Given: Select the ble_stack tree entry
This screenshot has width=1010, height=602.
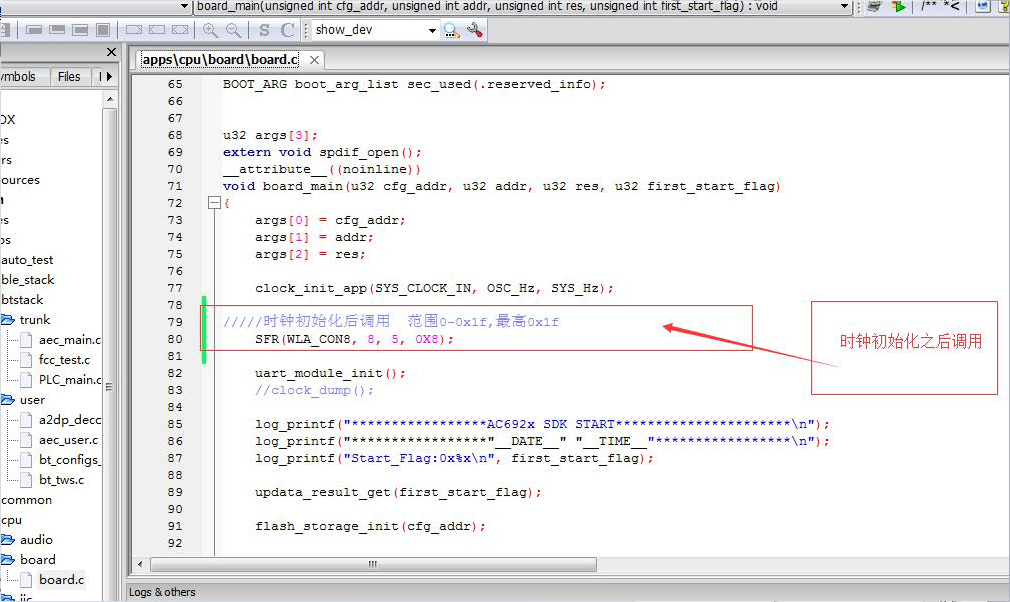Looking at the screenshot, I should (x=28, y=280).
